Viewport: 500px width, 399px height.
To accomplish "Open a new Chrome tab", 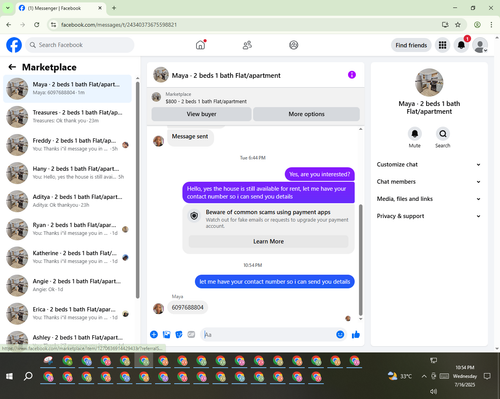I will (114, 8).
